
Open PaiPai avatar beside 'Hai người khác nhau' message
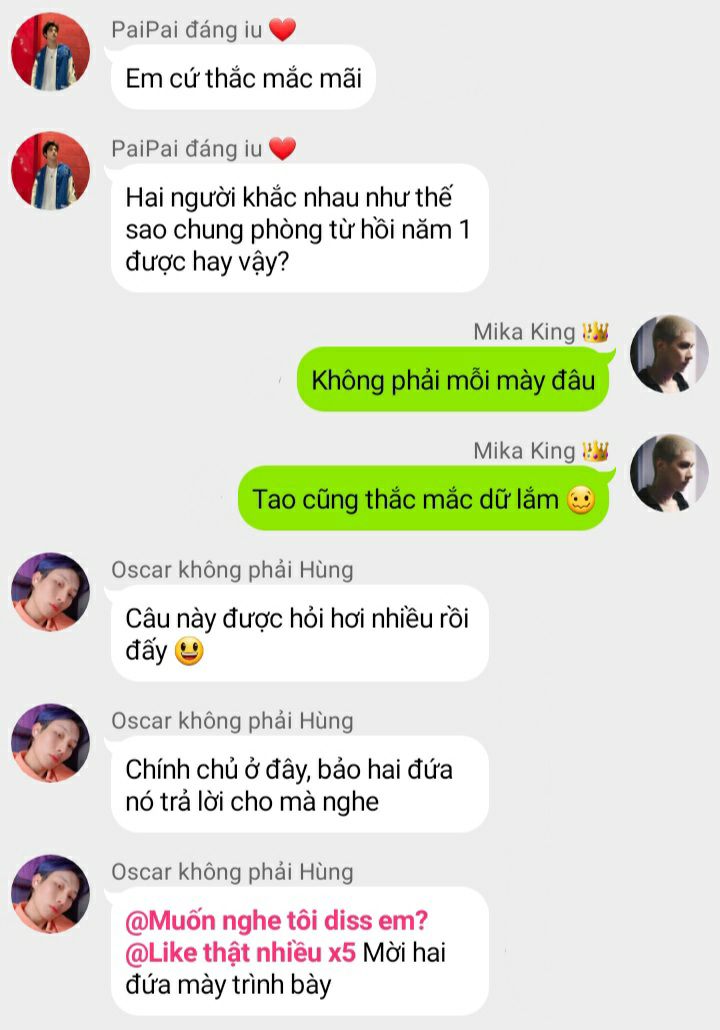click(51, 170)
